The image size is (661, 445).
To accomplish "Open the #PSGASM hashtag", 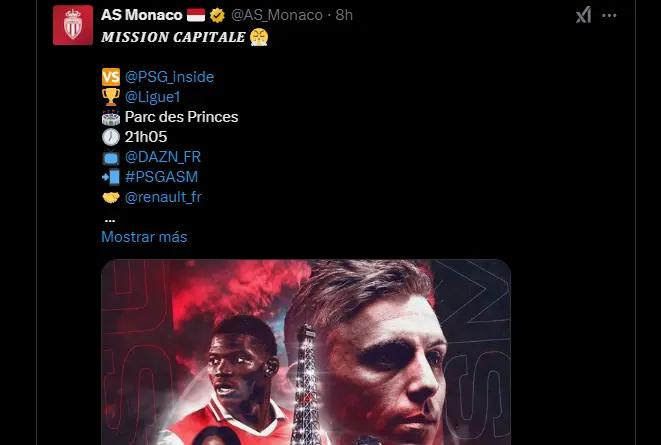I will [x=161, y=177].
